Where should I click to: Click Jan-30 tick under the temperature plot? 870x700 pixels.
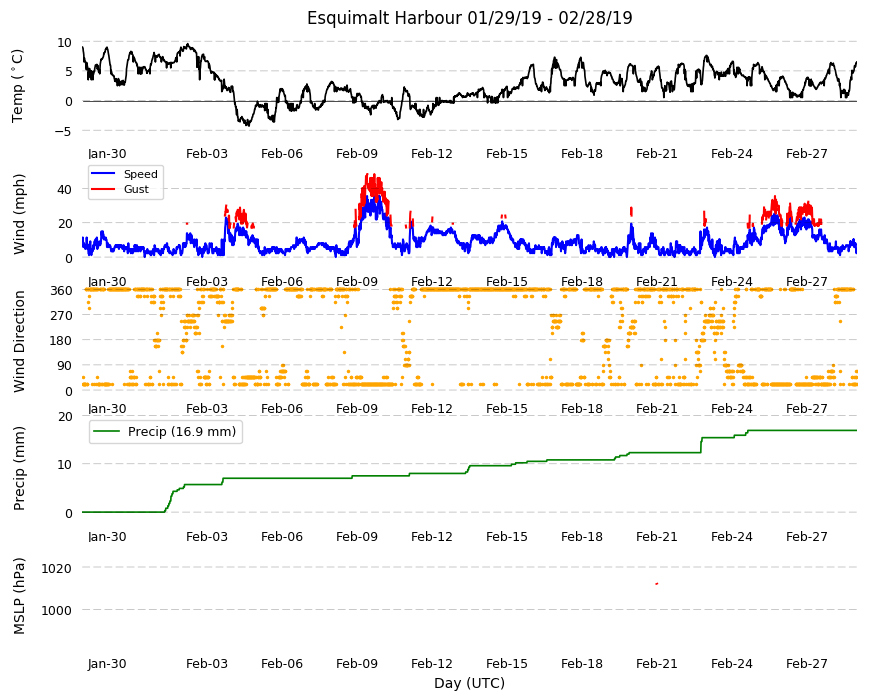pyautogui.click(x=107, y=154)
